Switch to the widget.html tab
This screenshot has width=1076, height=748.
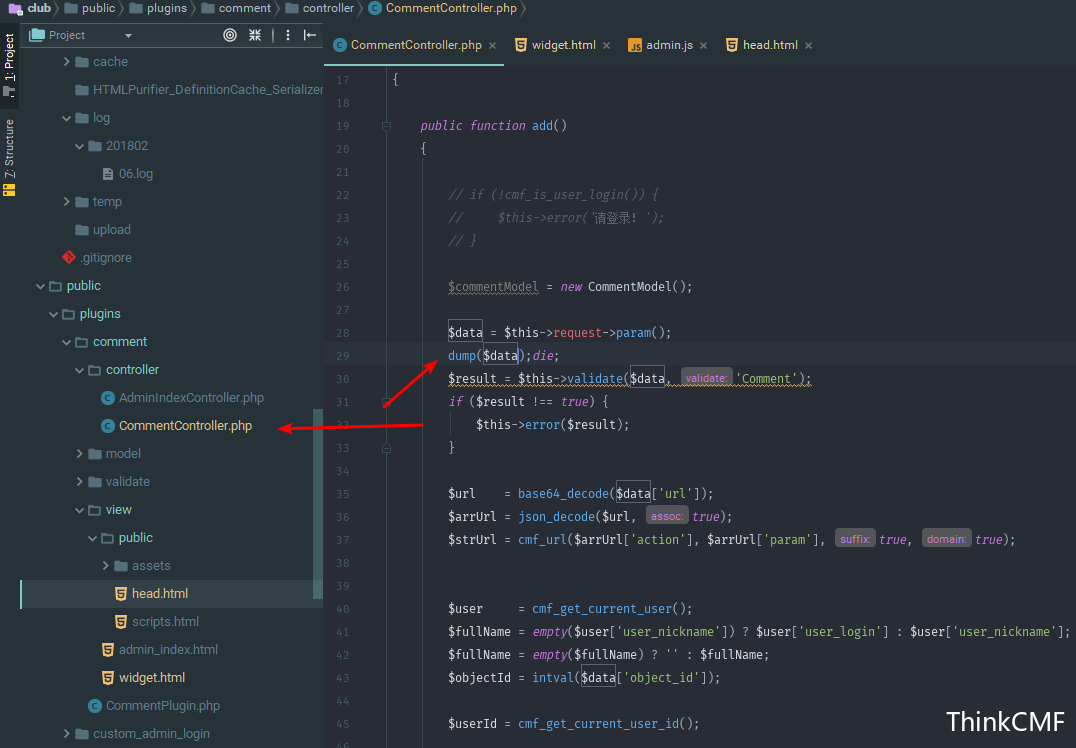[563, 45]
